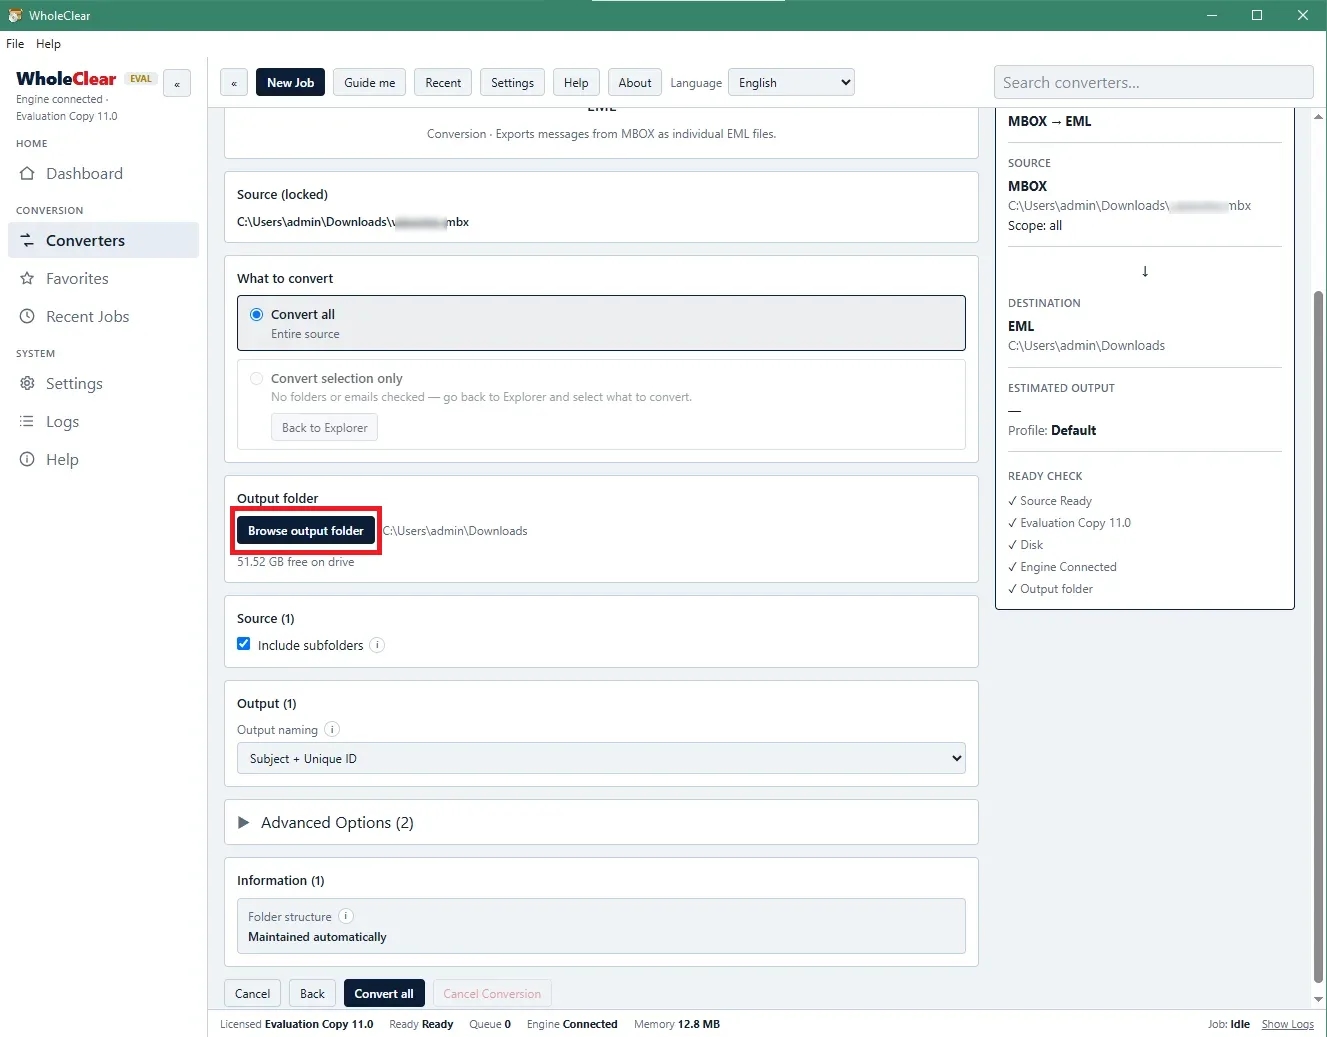Click the Recent Jobs clock icon
The width and height of the screenshot is (1327, 1037).
click(27, 317)
